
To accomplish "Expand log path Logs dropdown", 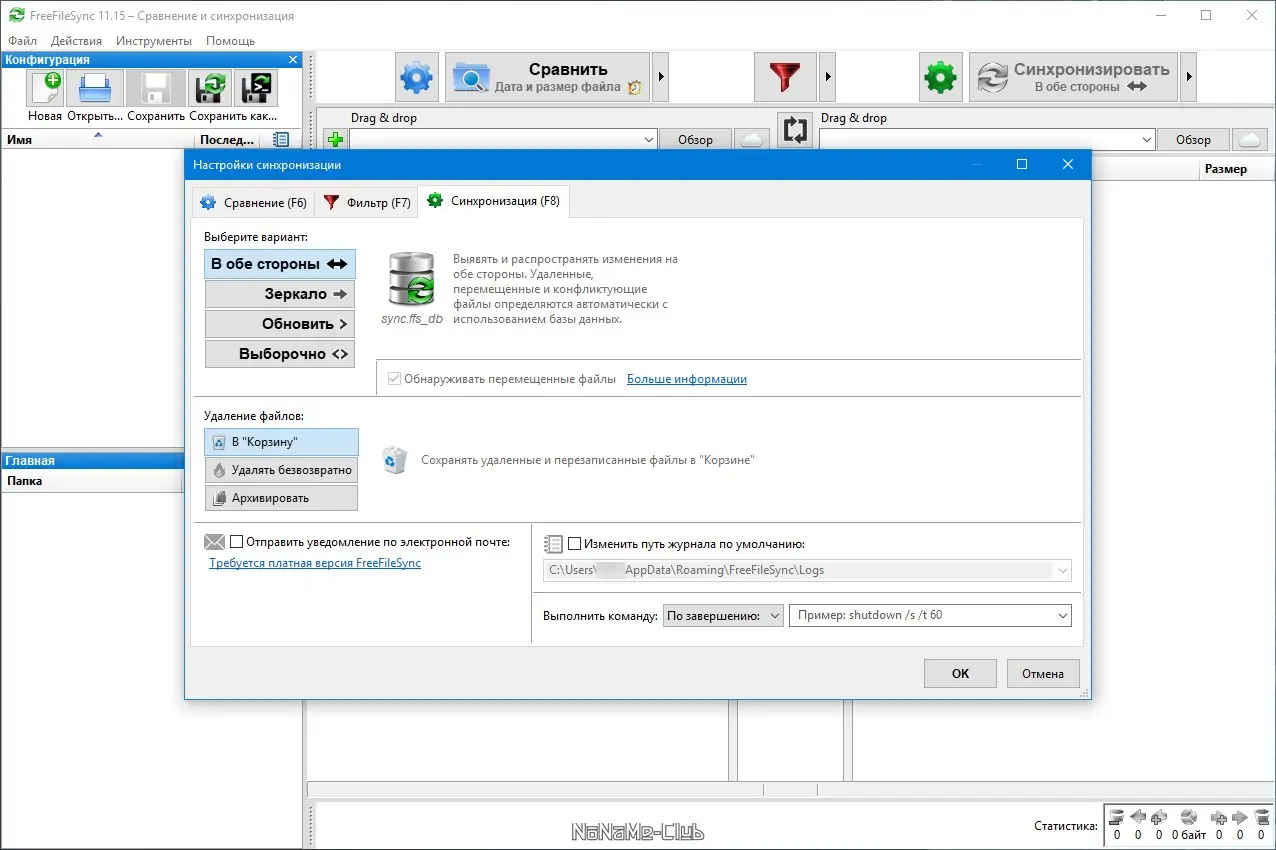I will pos(1062,571).
